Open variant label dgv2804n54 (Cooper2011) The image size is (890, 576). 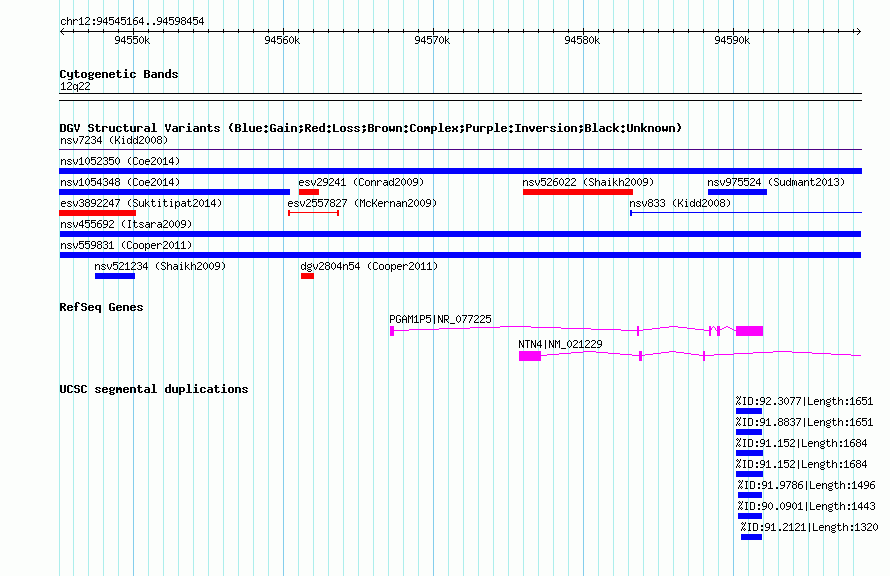(x=369, y=266)
